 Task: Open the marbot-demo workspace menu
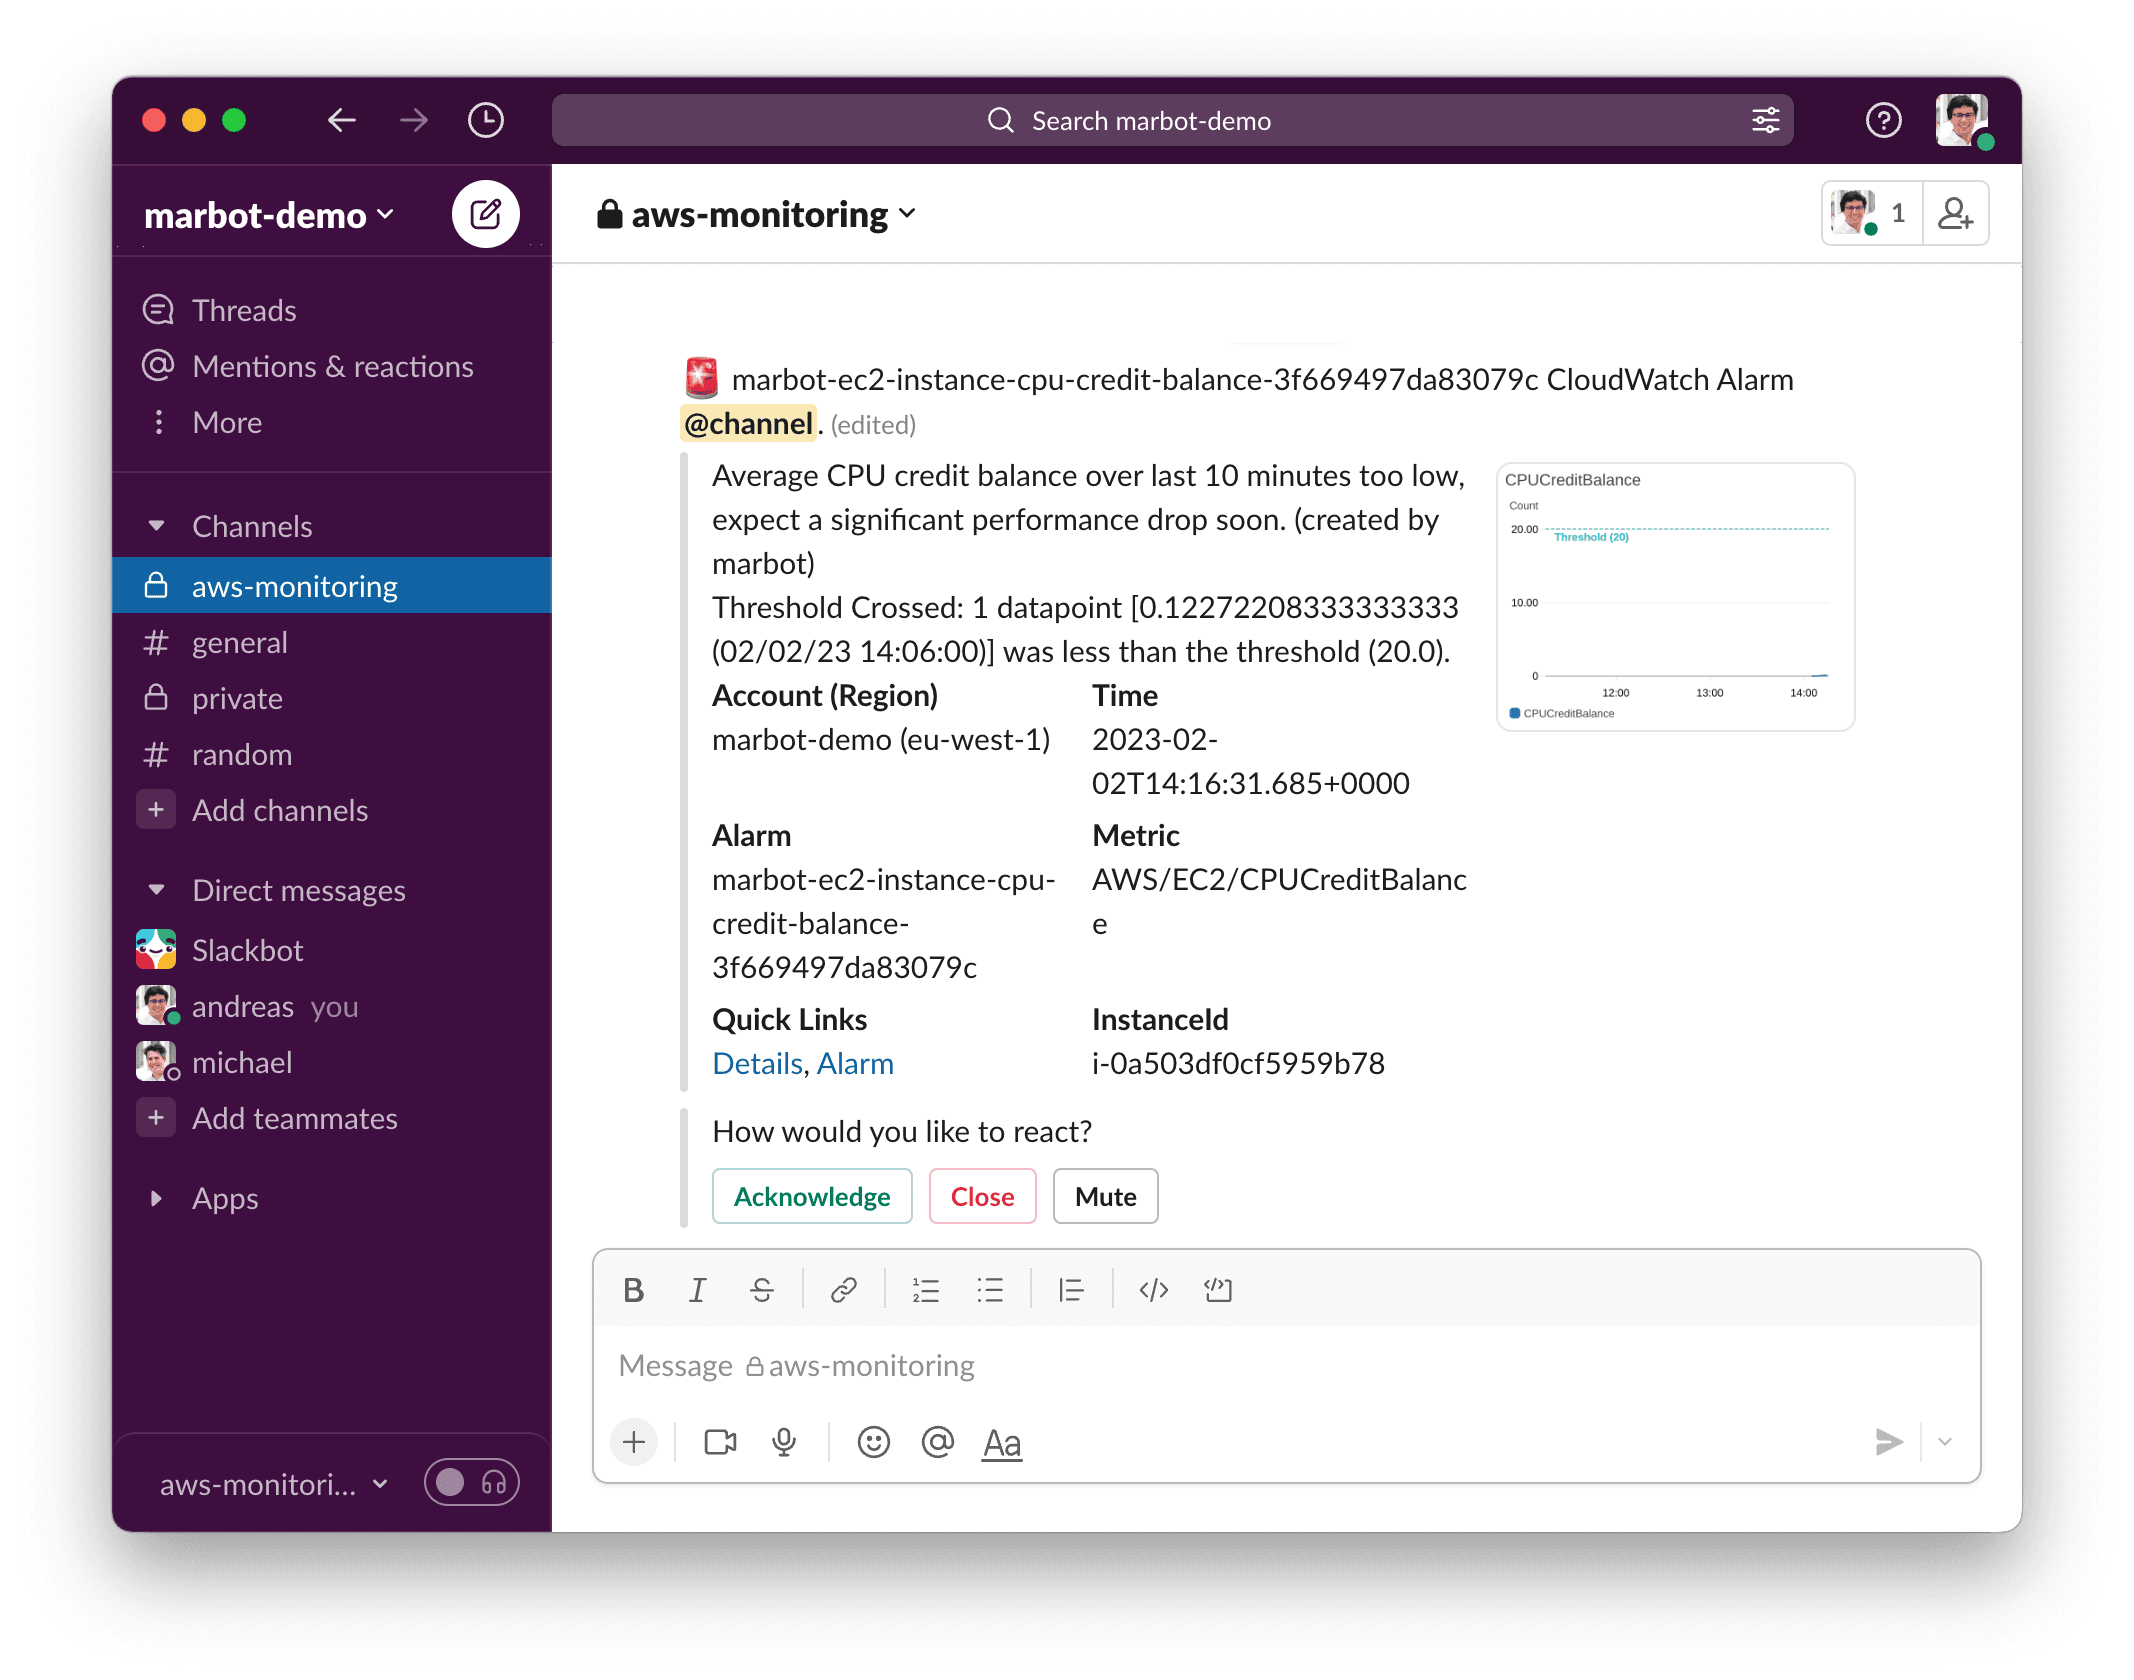tap(270, 215)
